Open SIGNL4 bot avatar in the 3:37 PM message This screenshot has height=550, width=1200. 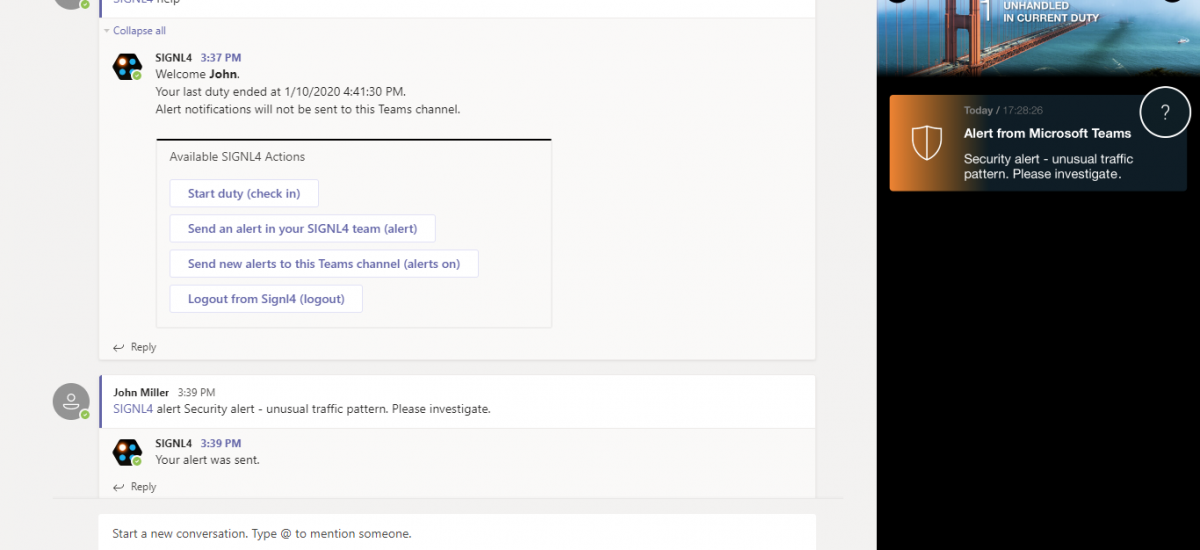127,67
